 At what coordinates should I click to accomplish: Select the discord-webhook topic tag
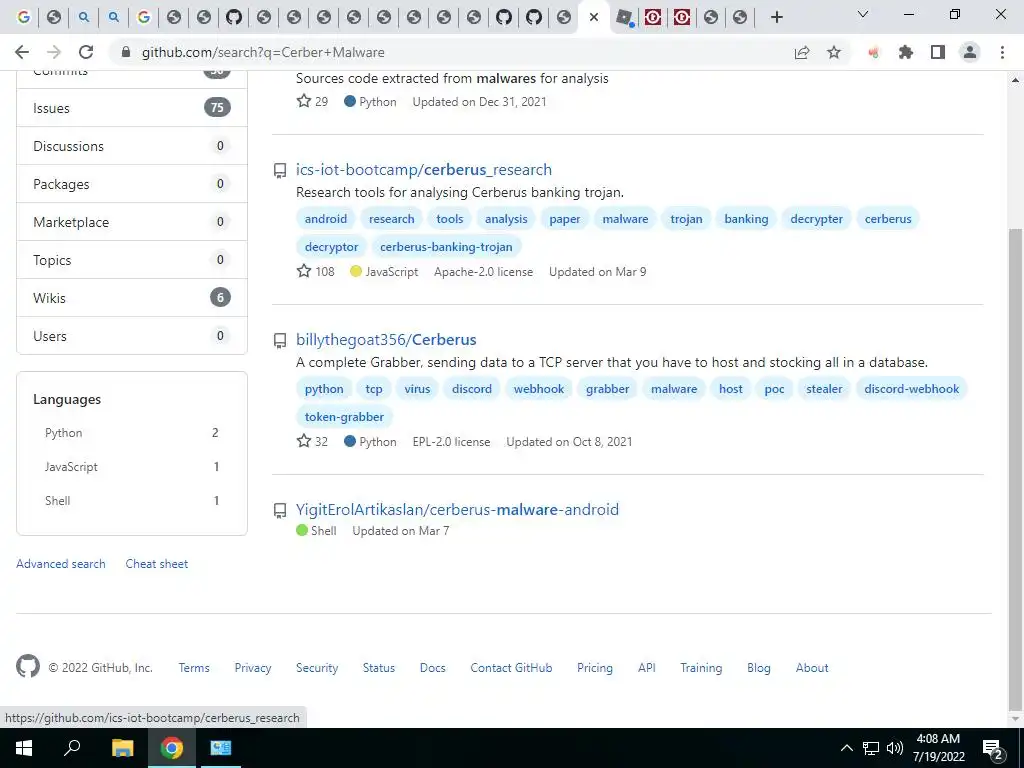[912, 389]
